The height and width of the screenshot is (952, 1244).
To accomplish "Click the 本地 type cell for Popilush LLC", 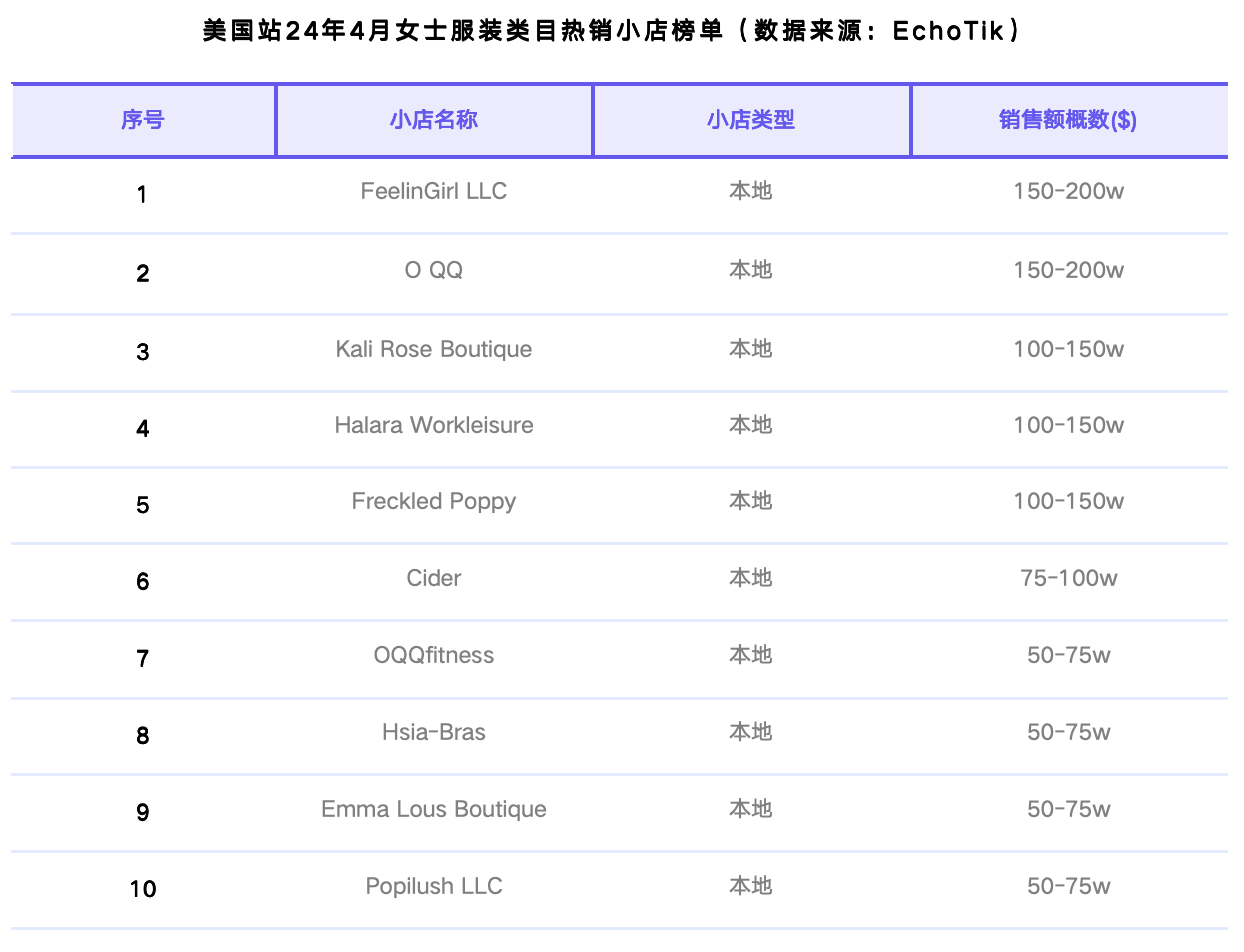I will coord(750,886).
